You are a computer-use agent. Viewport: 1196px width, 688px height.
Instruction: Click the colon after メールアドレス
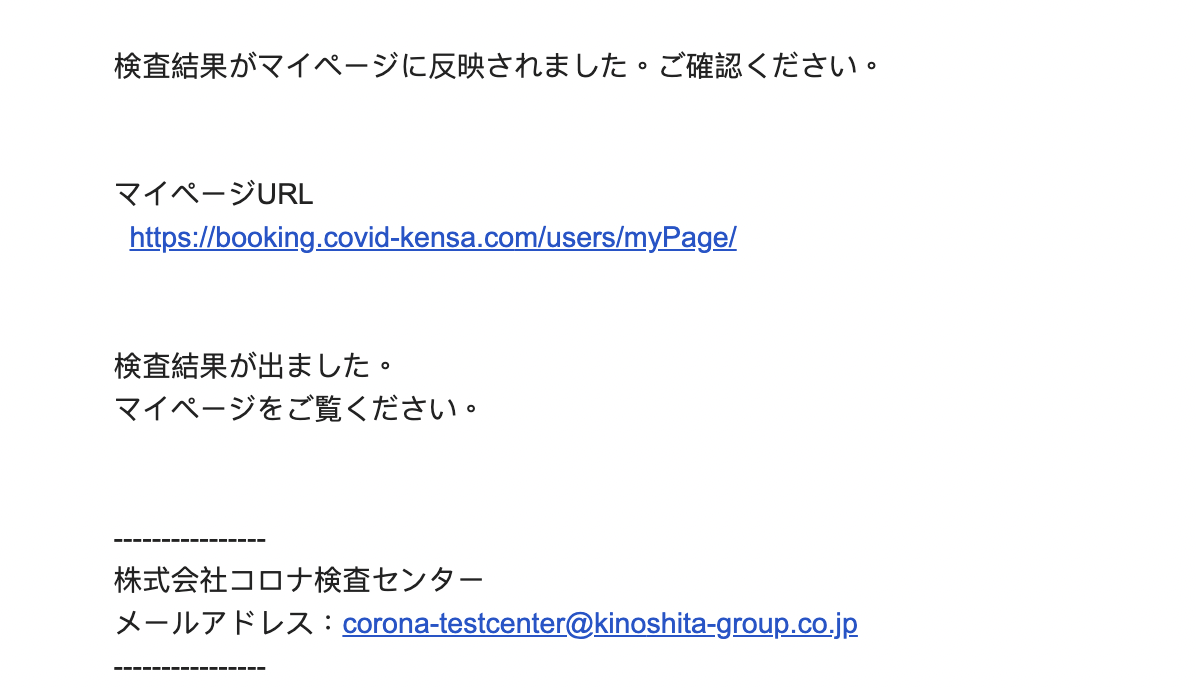pyautogui.click(x=328, y=624)
